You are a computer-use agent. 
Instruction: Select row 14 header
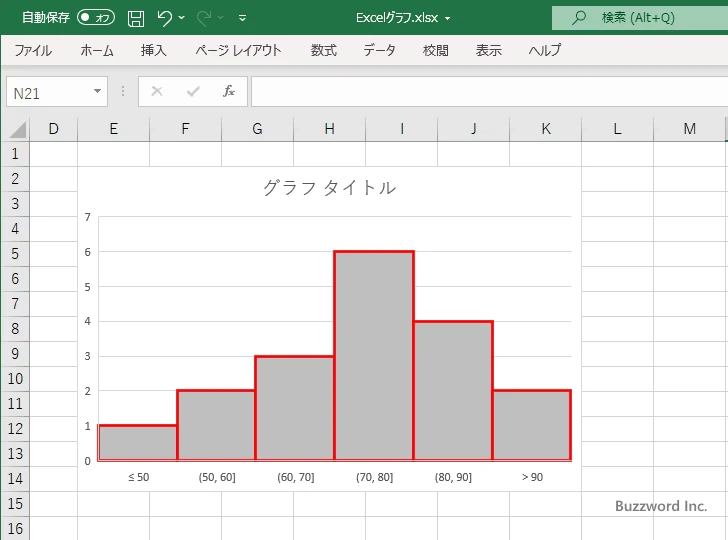coord(15,479)
